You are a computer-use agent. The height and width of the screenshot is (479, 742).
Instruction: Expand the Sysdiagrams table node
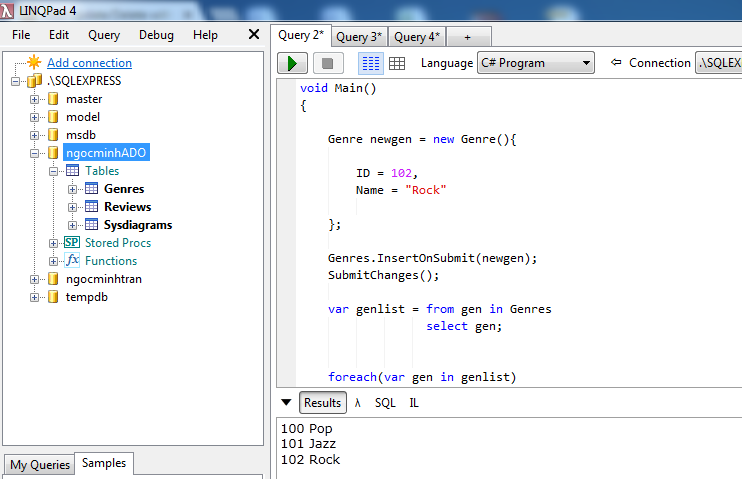(72, 225)
